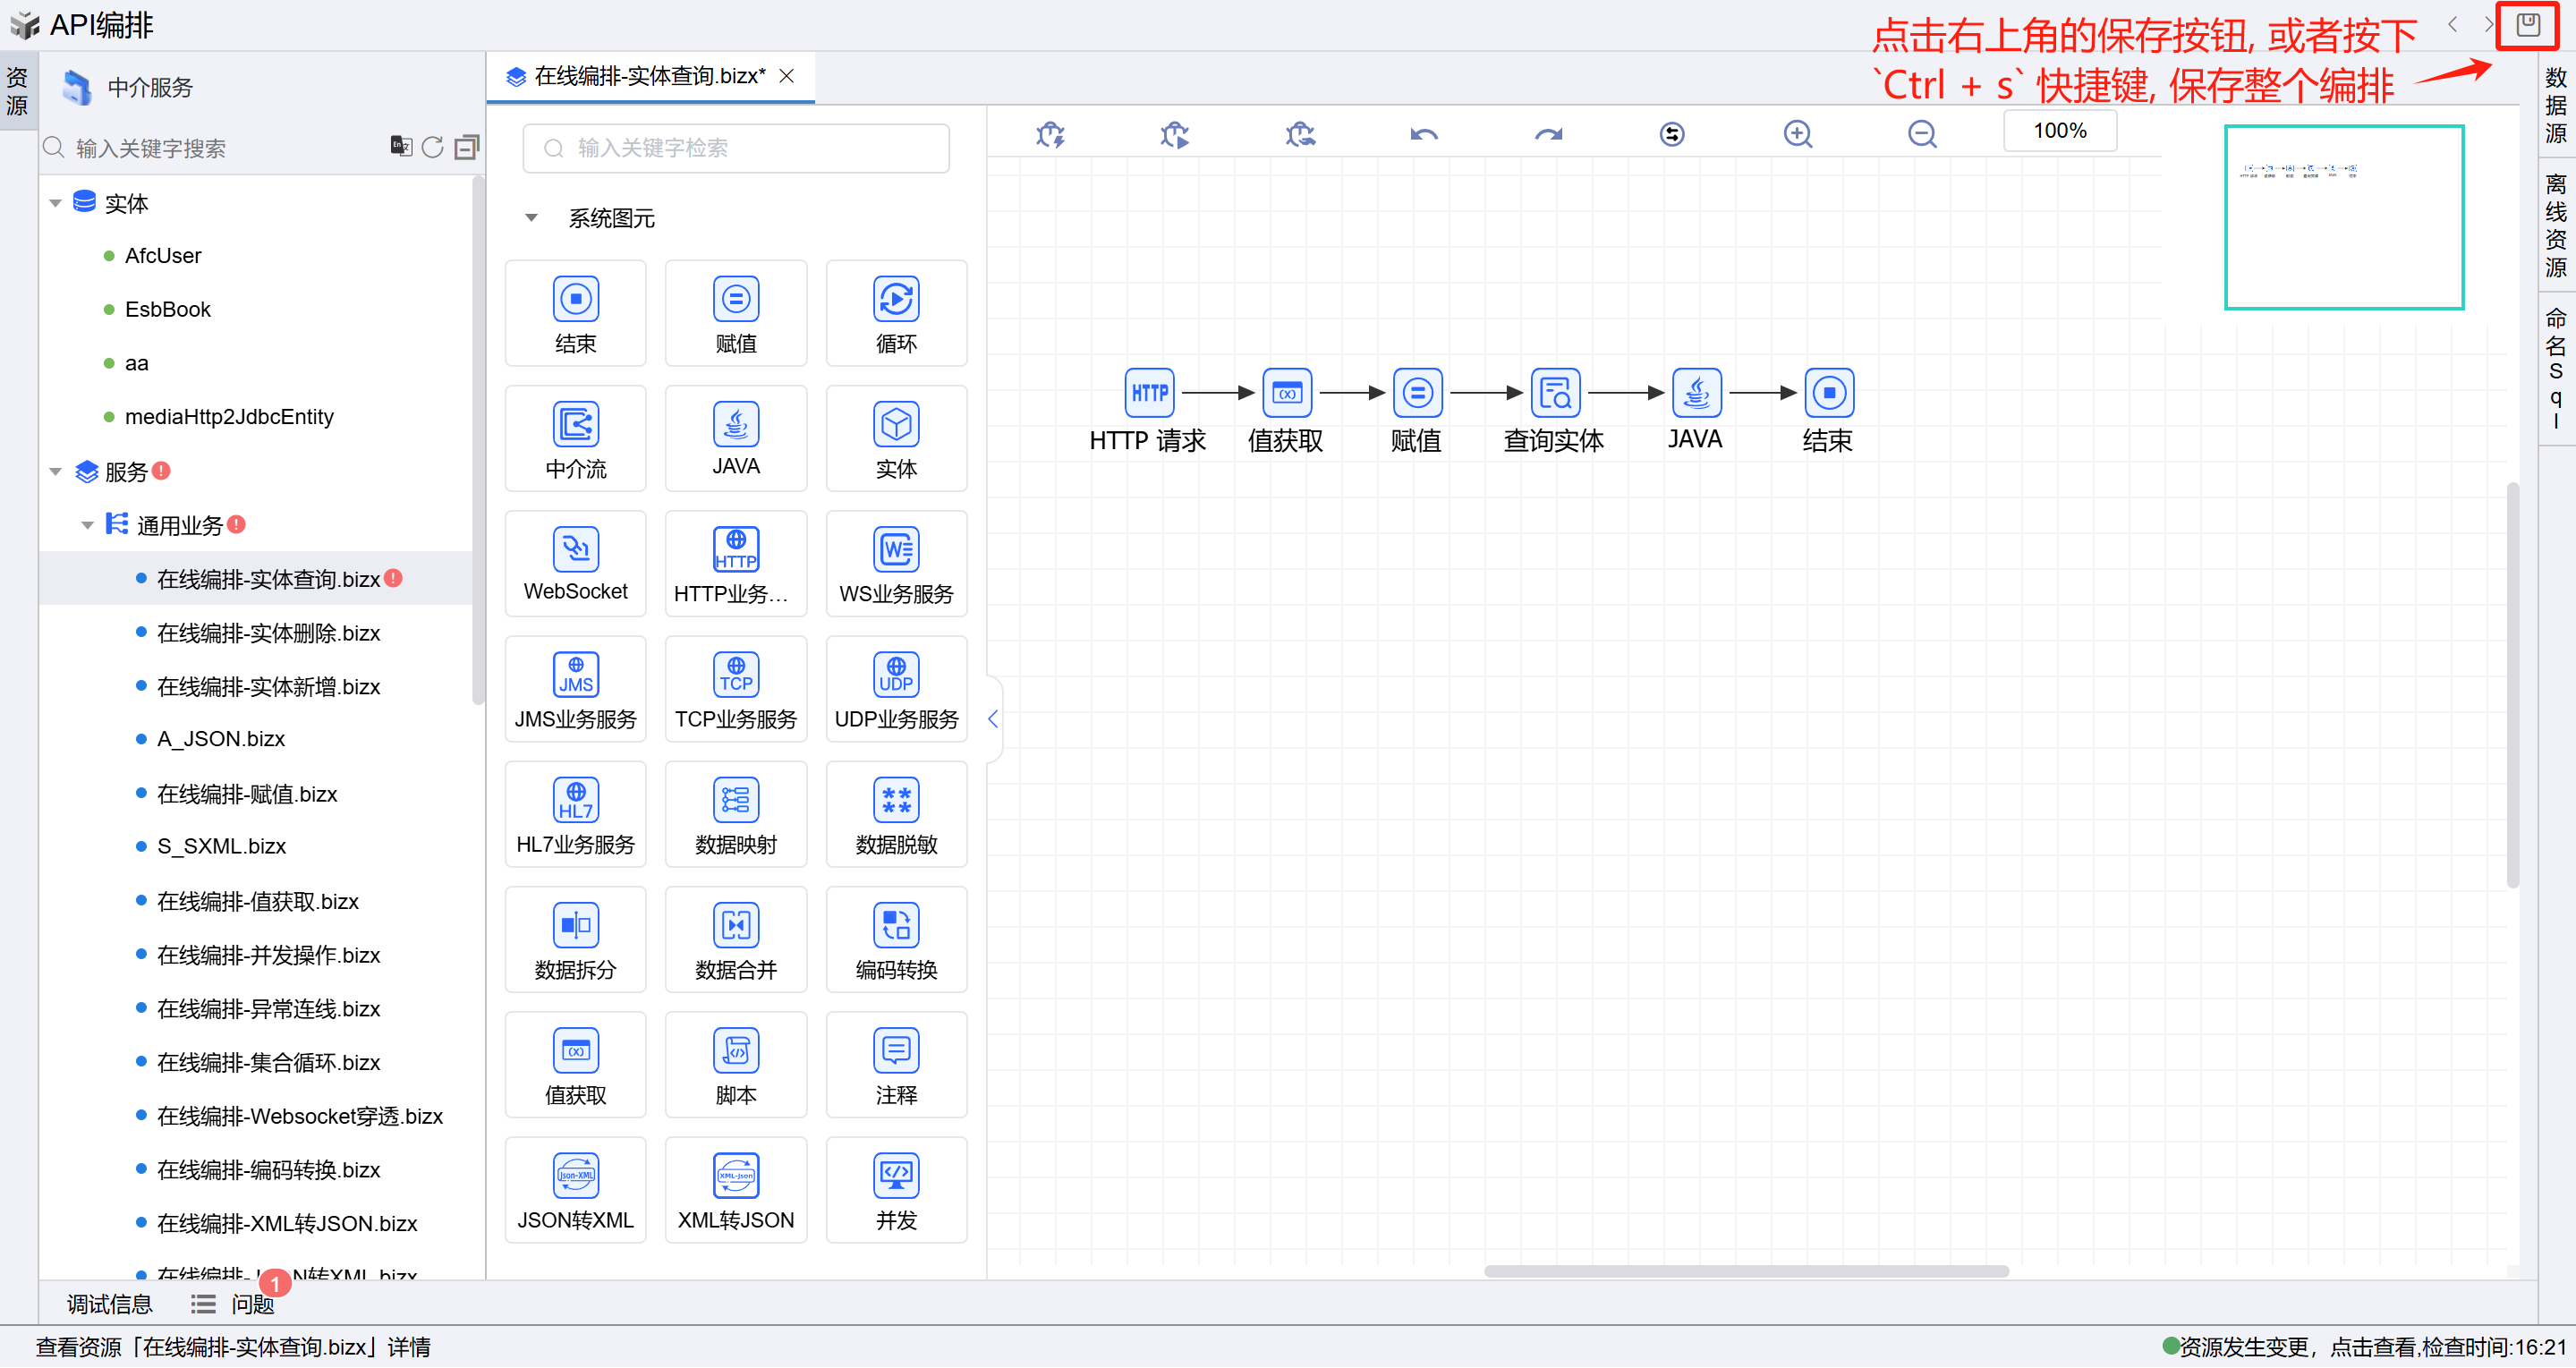Collapse the 实体 tree node
The height and width of the screenshot is (1368, 2576).
tap(56, 203)
